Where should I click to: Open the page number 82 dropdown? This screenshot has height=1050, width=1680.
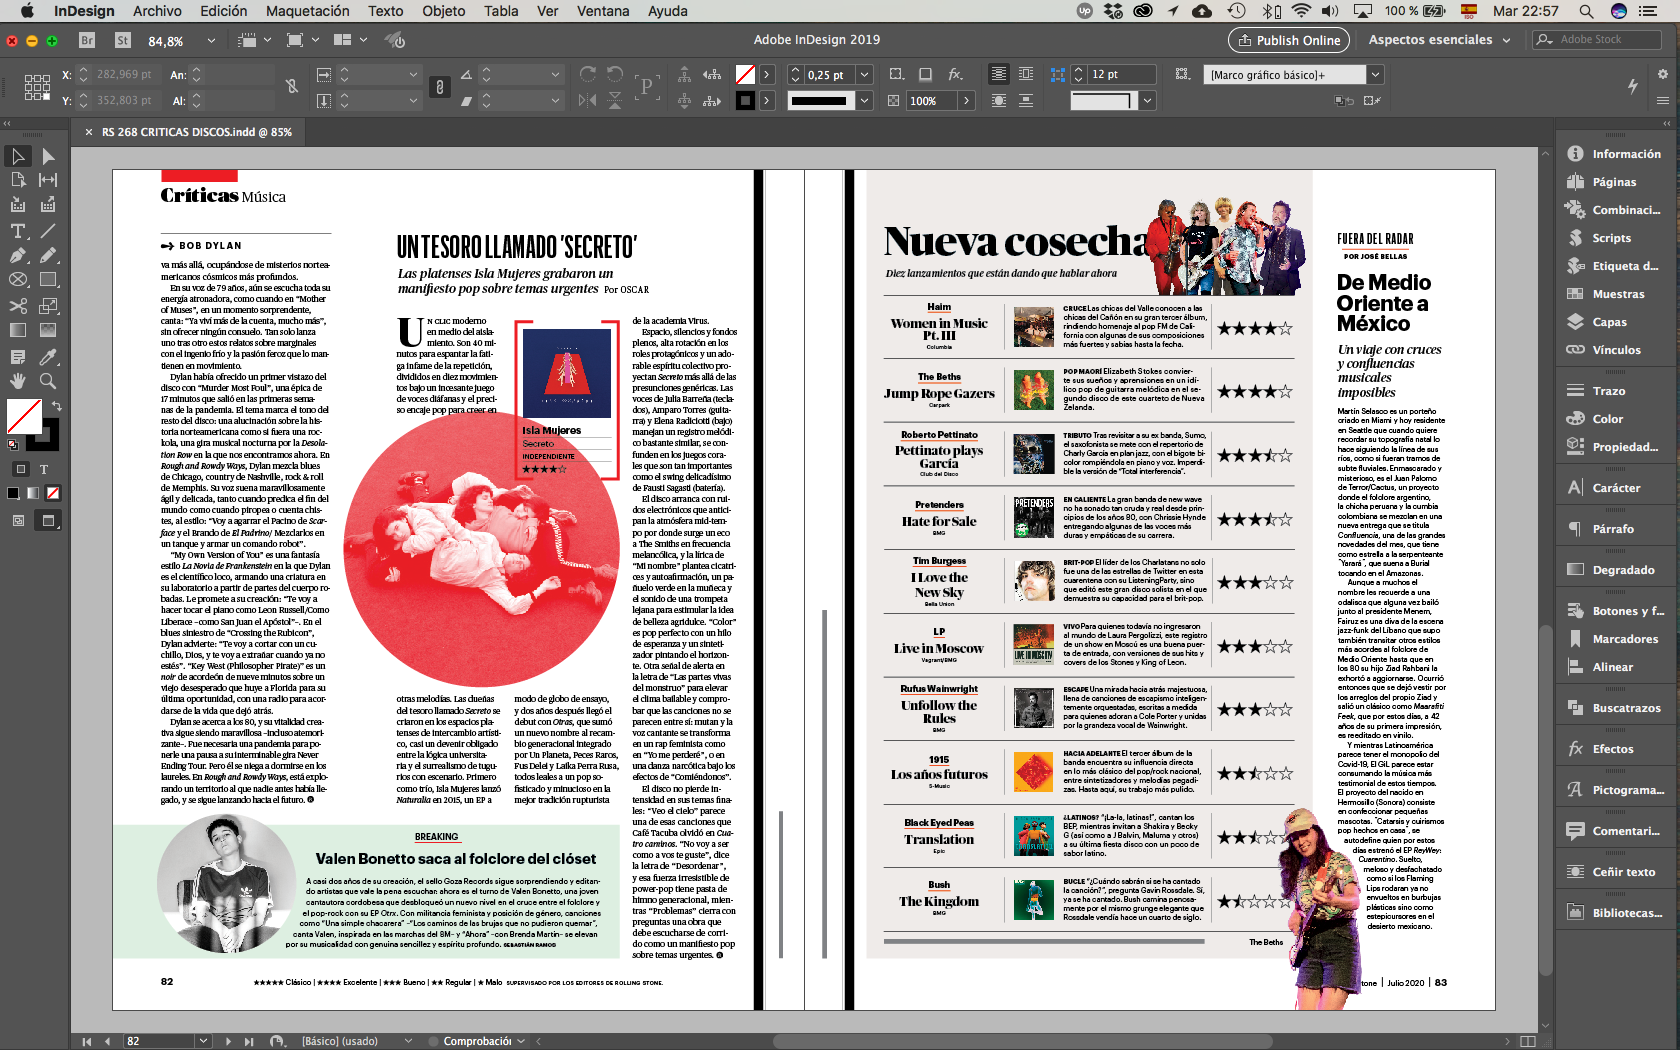pos(203,1041)
